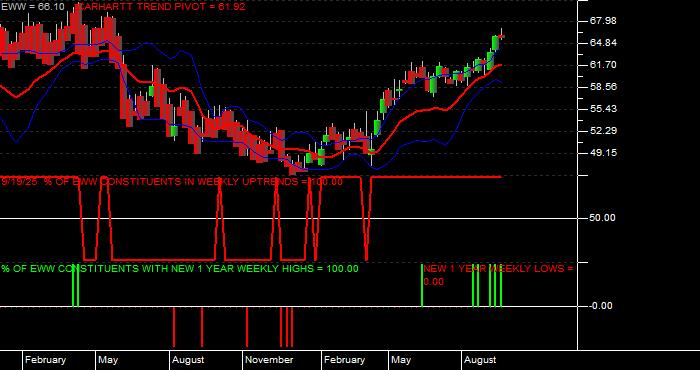This screenshot has height=370, width=700.
Task: Select the second May time axis label
Action: pyautogui.click(x=401, y=360)
